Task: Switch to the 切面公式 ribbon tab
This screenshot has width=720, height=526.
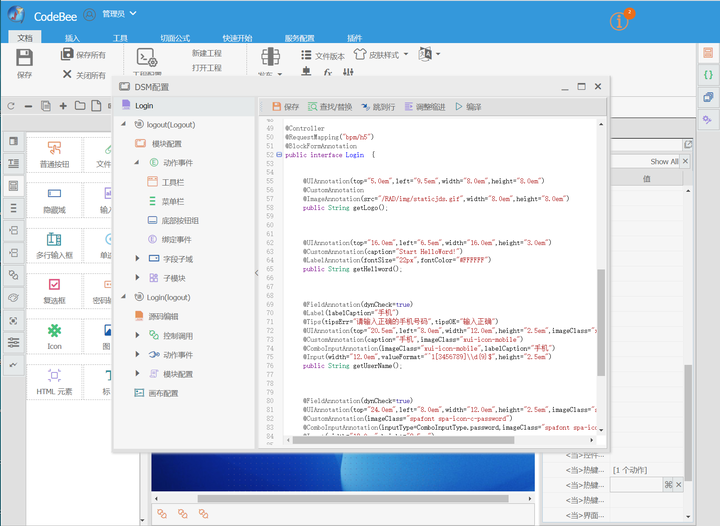Action: coord(175,38)
